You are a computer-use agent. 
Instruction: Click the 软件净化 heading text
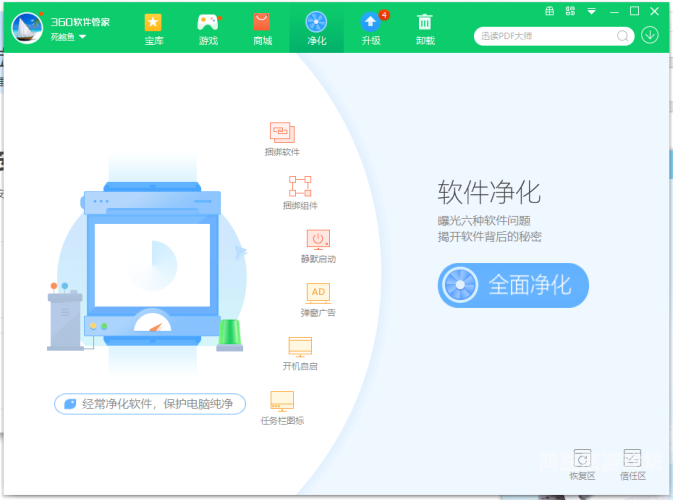[489, 192]
